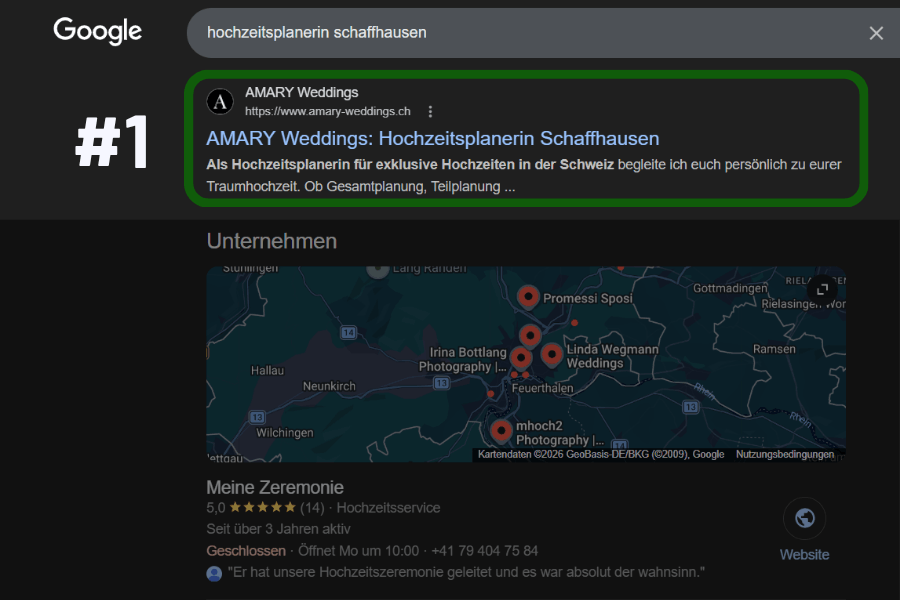Click the reviewer avatar beside the quote

tap(214, 573)
